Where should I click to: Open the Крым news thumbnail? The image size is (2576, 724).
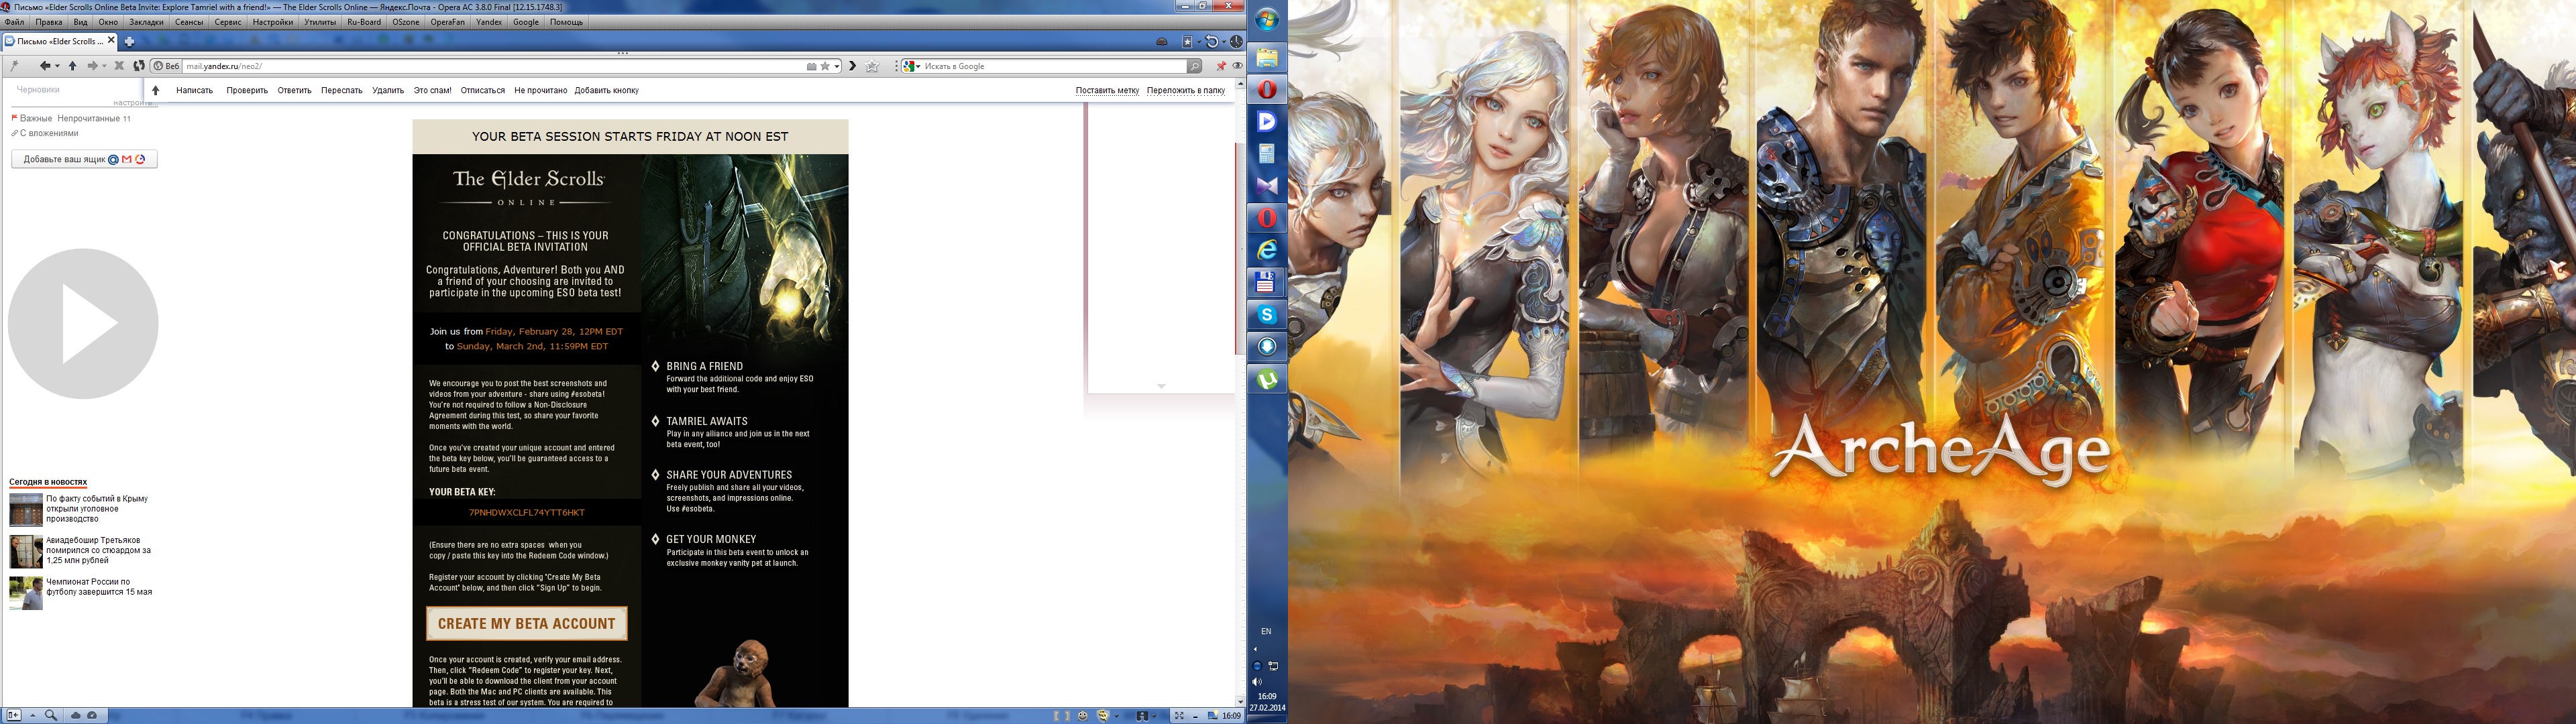26,509
